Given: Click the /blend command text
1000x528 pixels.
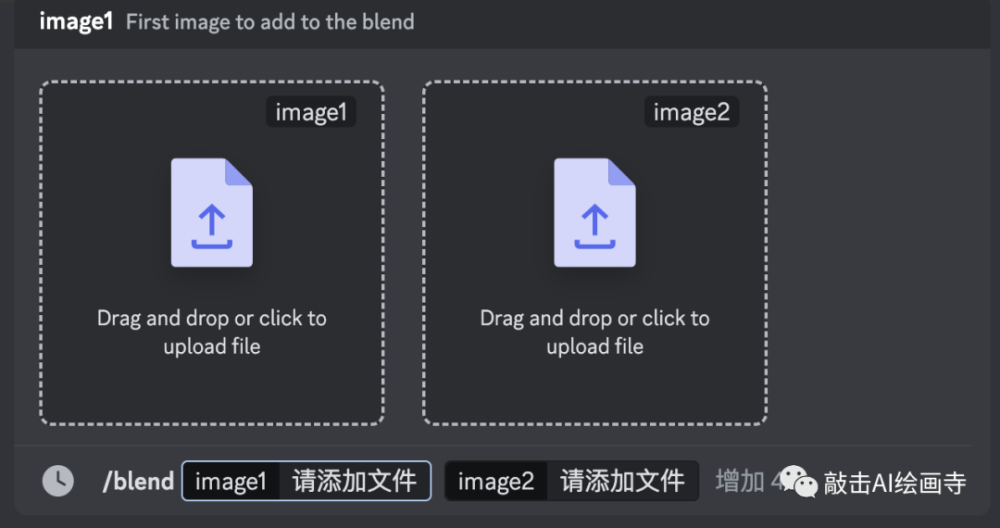Looking at the screenshot, I should click(x=138, y=481).
